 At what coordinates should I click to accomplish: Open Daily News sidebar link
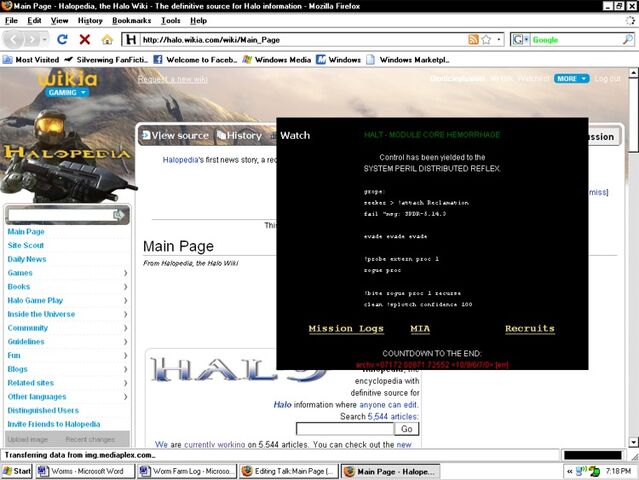(27, 259)
